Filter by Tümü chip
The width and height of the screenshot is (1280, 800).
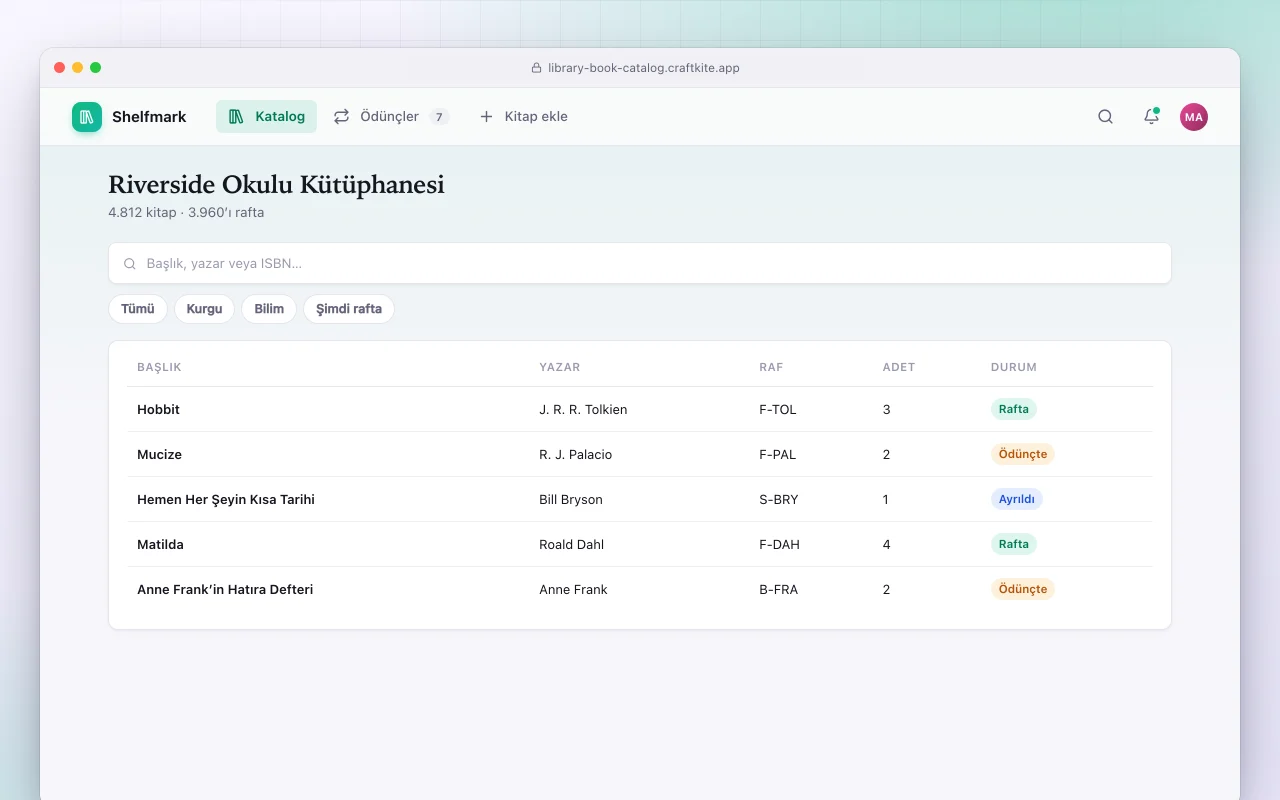[138, 309]
